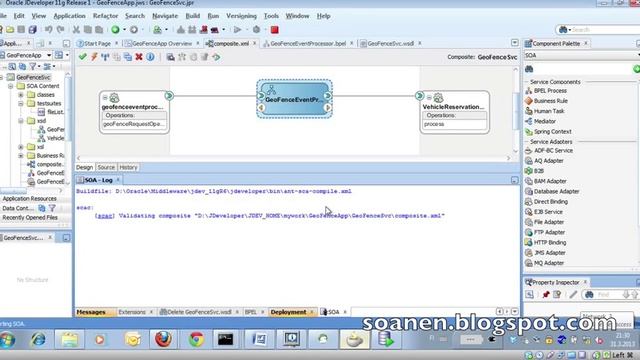Click the Save All icon in main toolbar
This screenshot has width=640, height=360.
point(33,29)
